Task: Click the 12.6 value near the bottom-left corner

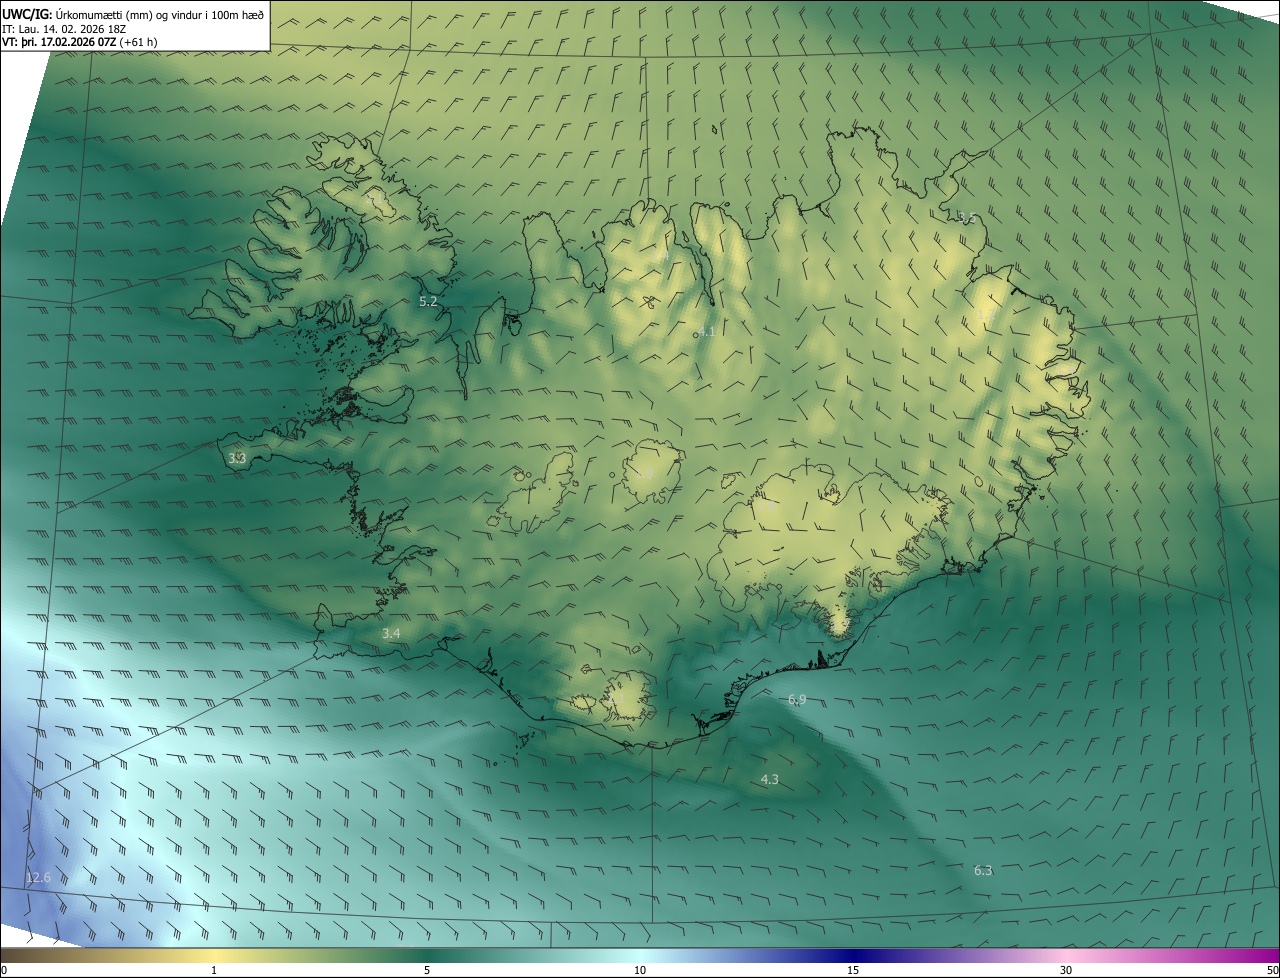Action: point(38,878)
